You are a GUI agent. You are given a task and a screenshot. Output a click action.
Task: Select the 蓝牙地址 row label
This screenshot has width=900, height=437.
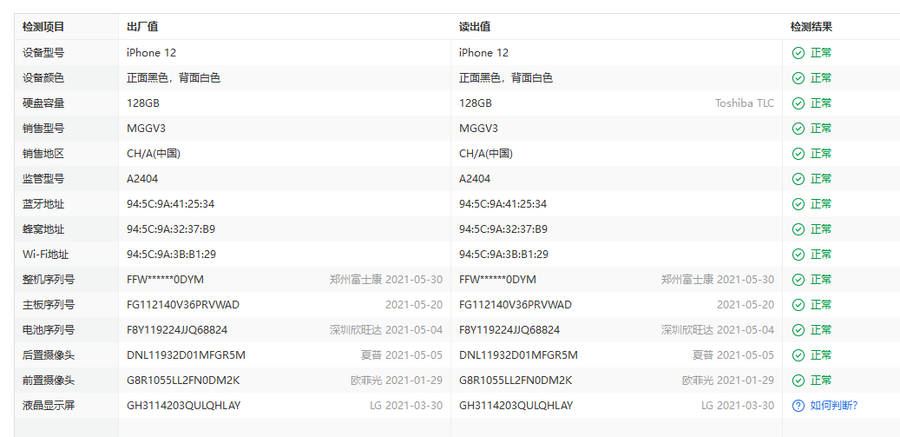coord(44,204)
